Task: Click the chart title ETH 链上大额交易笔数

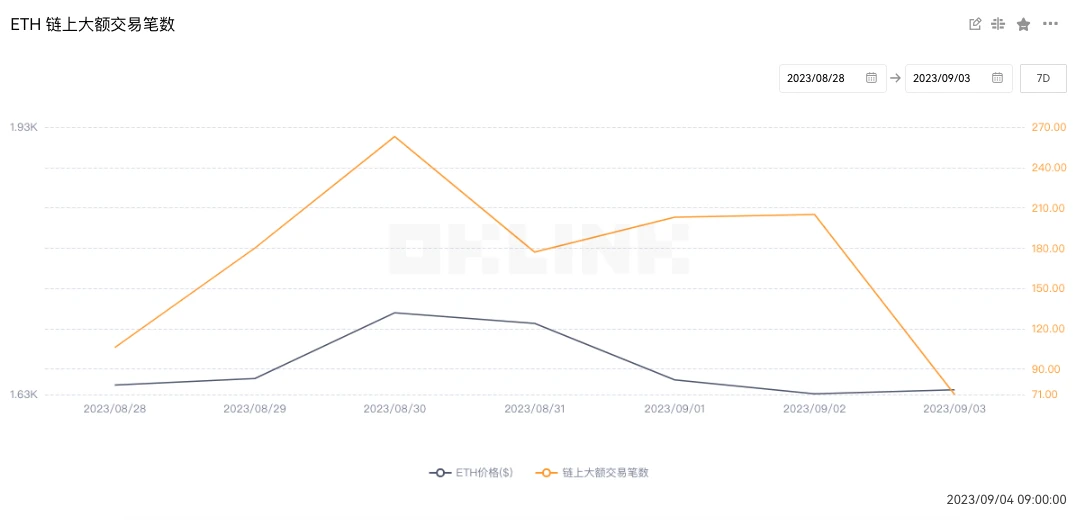Action: point(93,25)
